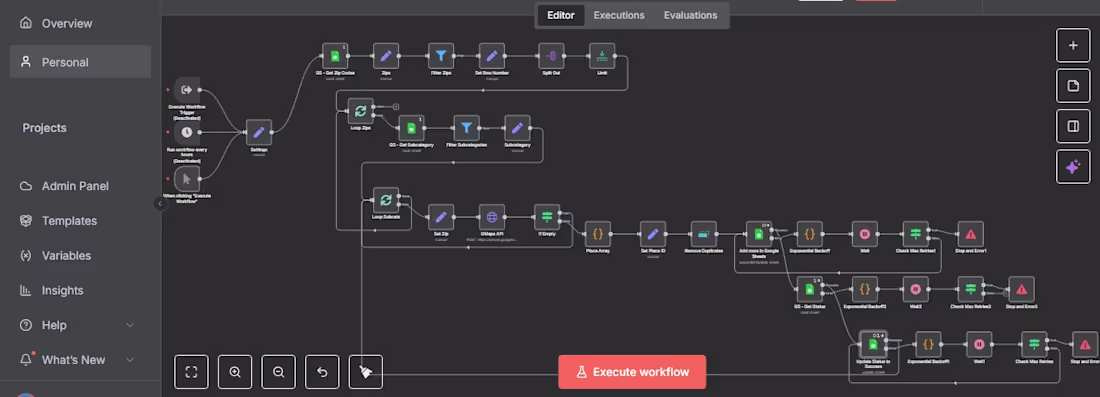
Task: Select the schedule clock trigger node
Action: point(187,132)
